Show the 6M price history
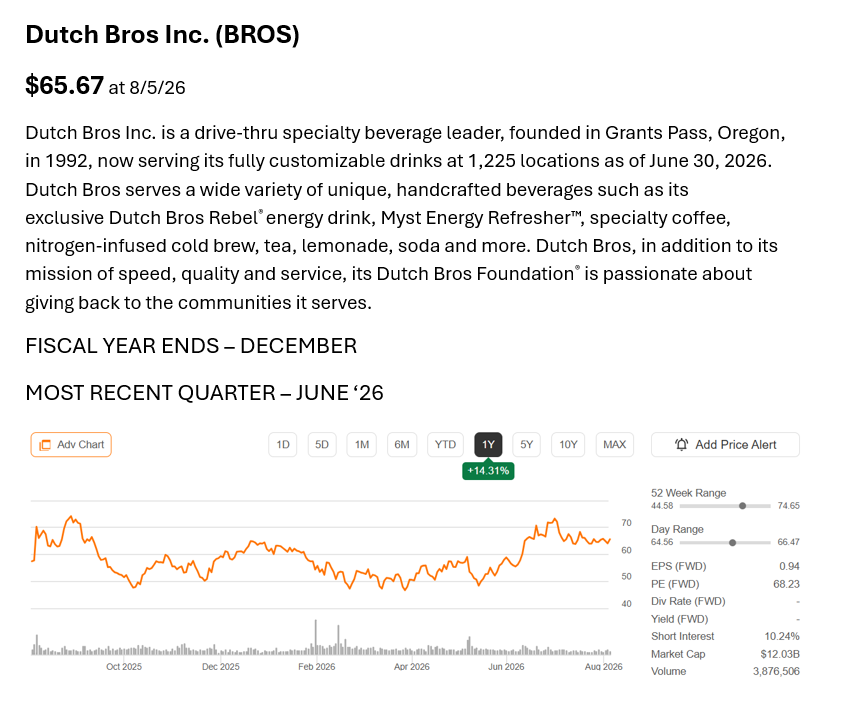The image size is (855, 727). (402, 444)
